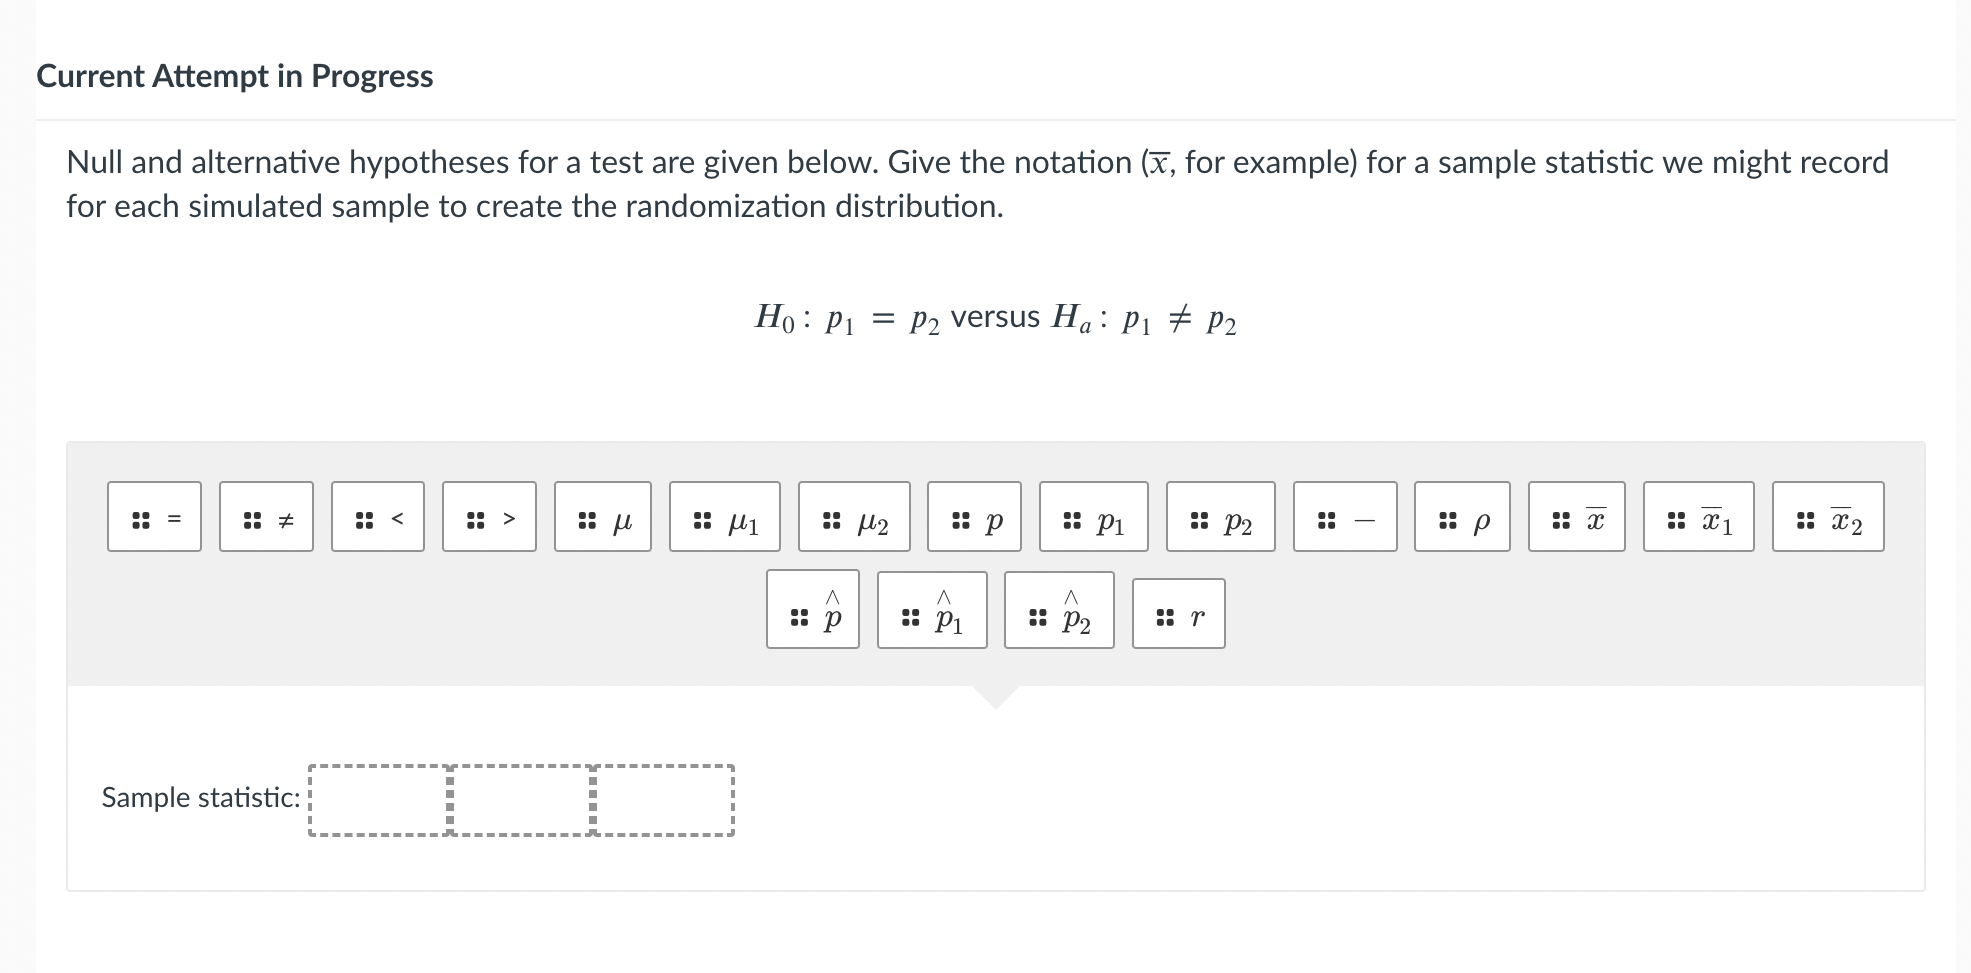
Task: Select the p̂1 notation tile
Action: click(932, 612)
